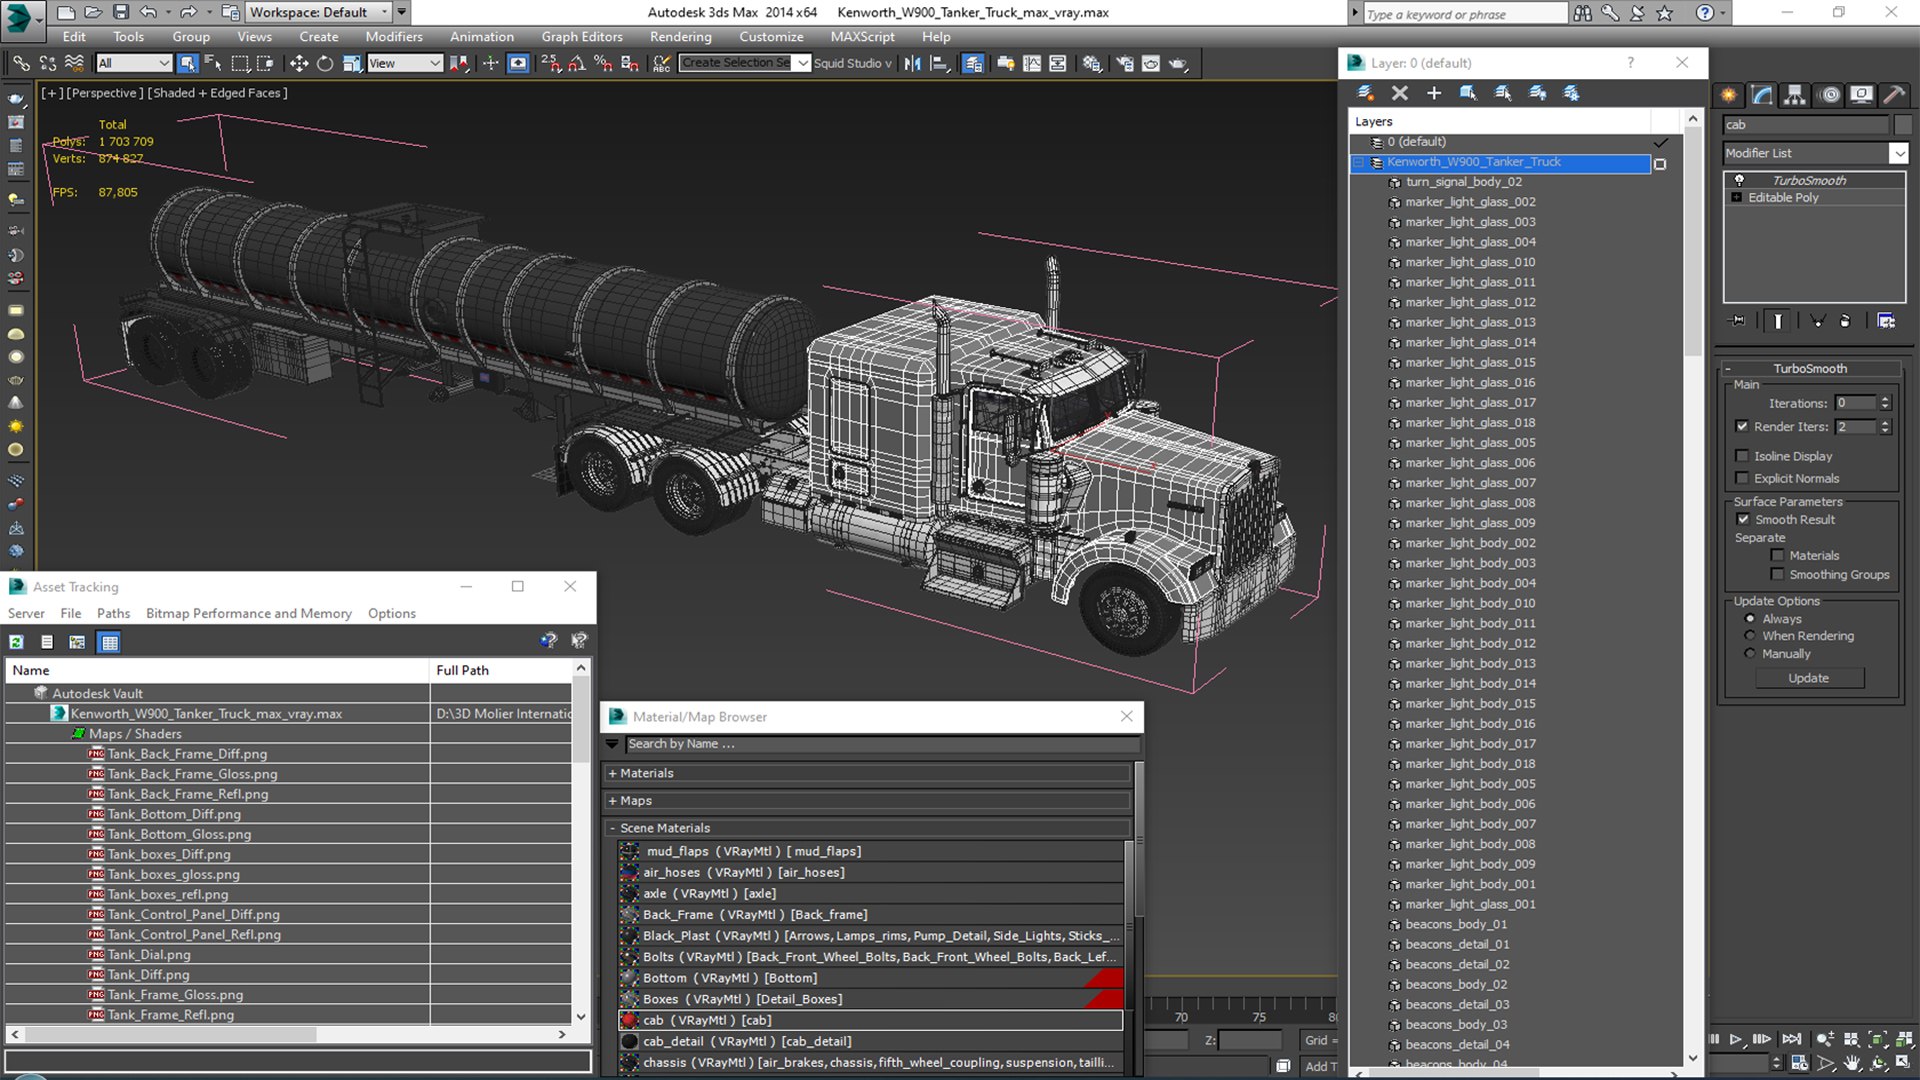Click the Shaded + Edged Faces viewport label
Viewport: 1920px width, 1080px height.
click(x=218, y=93)
